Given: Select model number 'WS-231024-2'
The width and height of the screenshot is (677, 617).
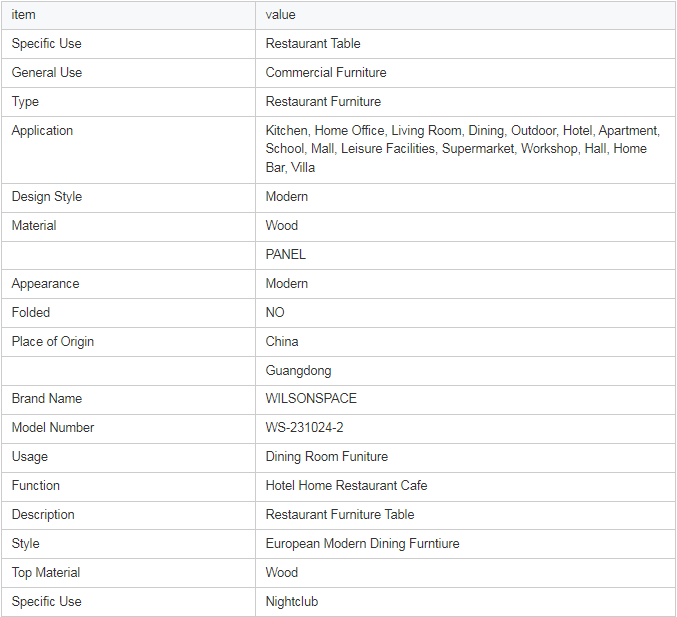Looking at the screenshot, I should tap(304, 427).
